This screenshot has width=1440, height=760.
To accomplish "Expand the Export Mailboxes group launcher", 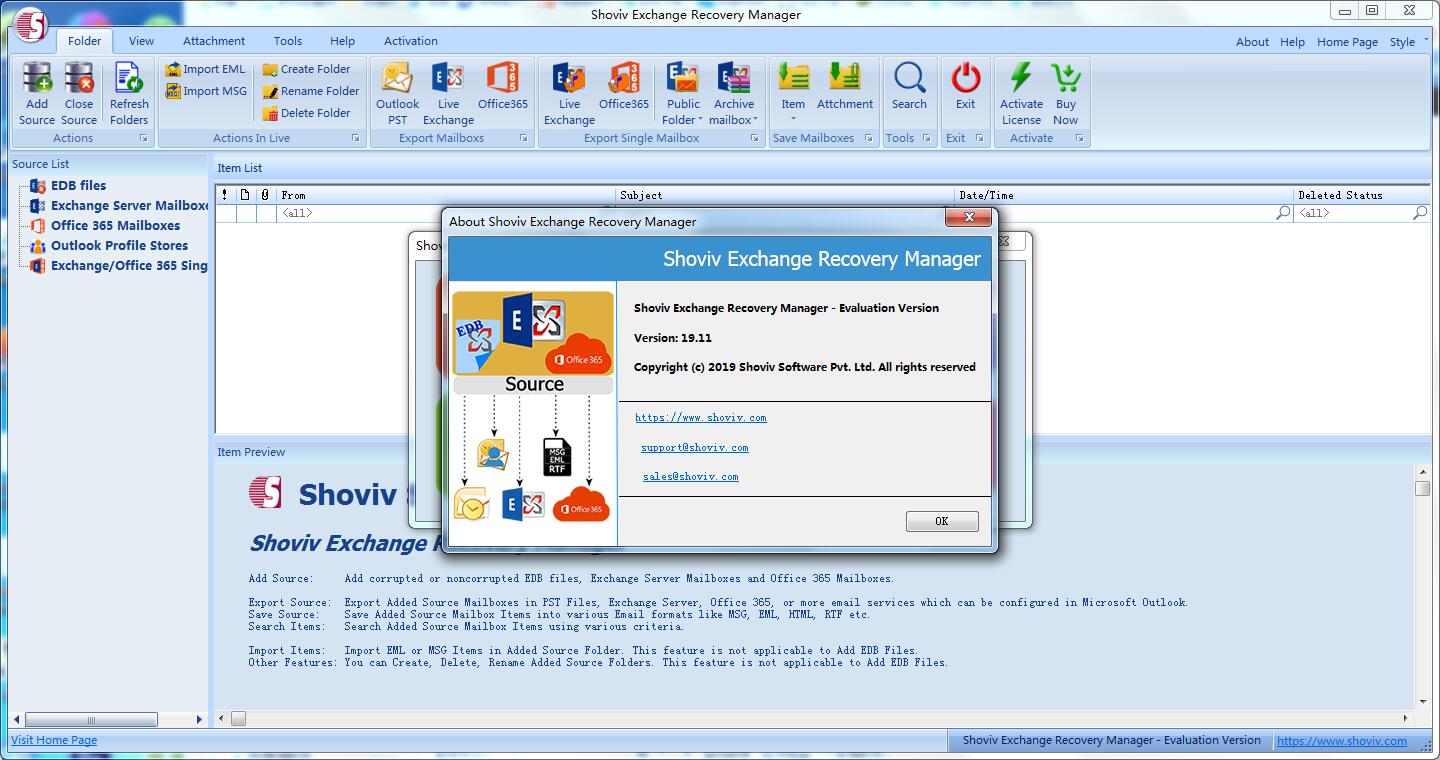I will (524, 138).
